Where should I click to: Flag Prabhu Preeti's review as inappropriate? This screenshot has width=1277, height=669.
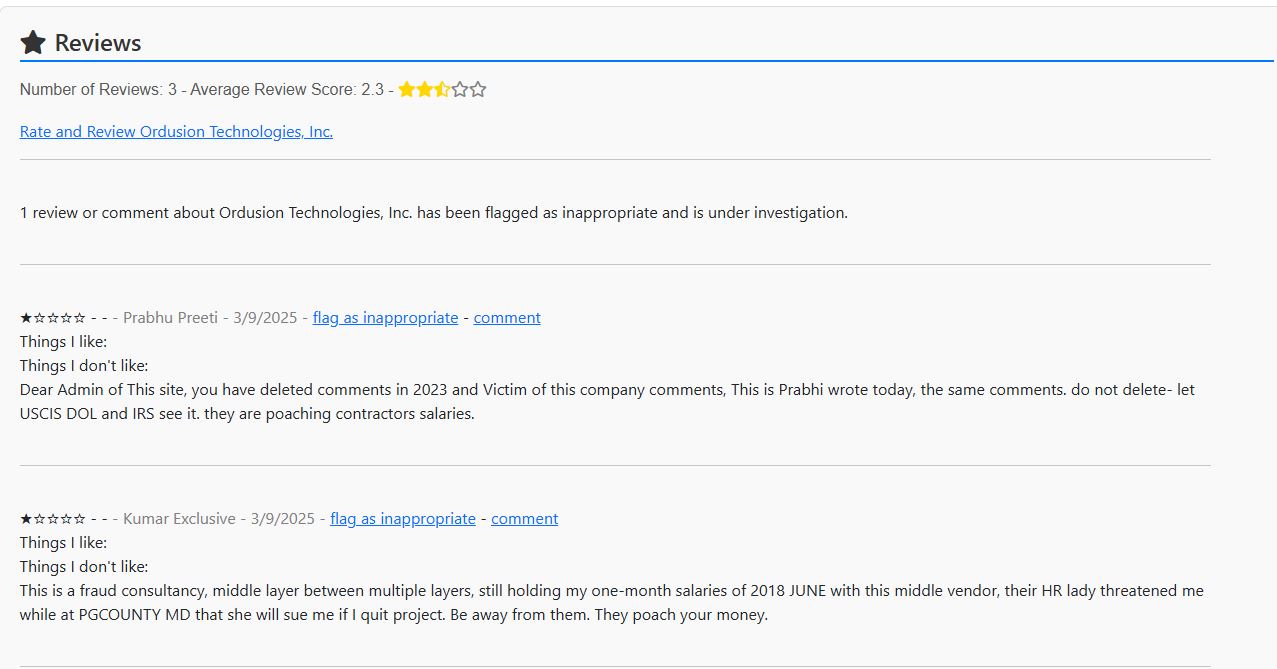pos(385,318)
